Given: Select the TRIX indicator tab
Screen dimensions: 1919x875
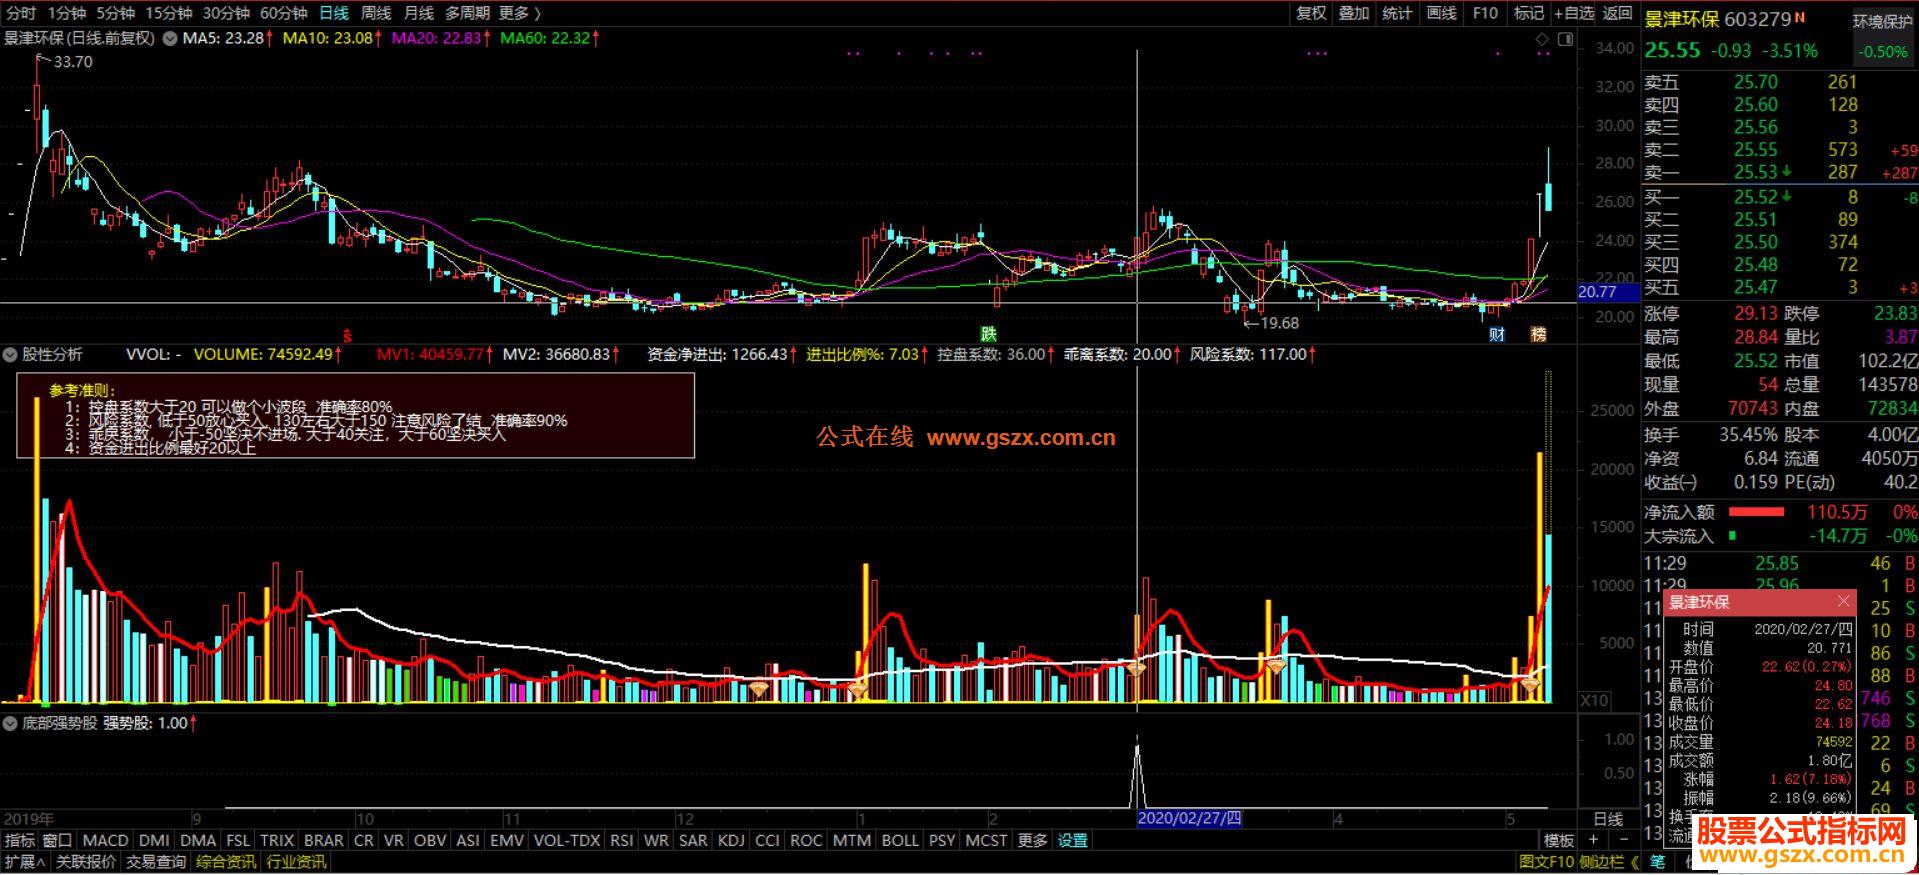Looking at the screenshot, I should click(277, 840).
